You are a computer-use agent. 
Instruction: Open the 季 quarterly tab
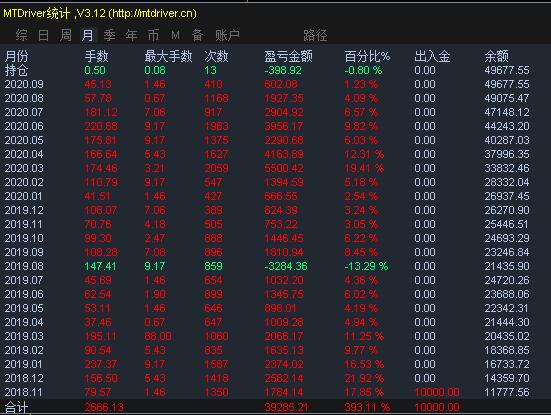click(x=109, y=35)
